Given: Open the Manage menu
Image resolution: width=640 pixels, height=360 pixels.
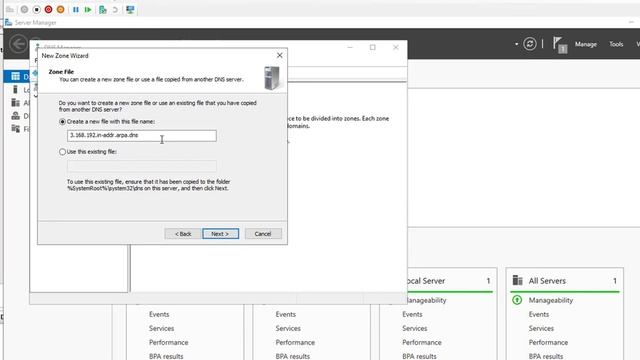Looking at the screenshot, I should point(586,44).
